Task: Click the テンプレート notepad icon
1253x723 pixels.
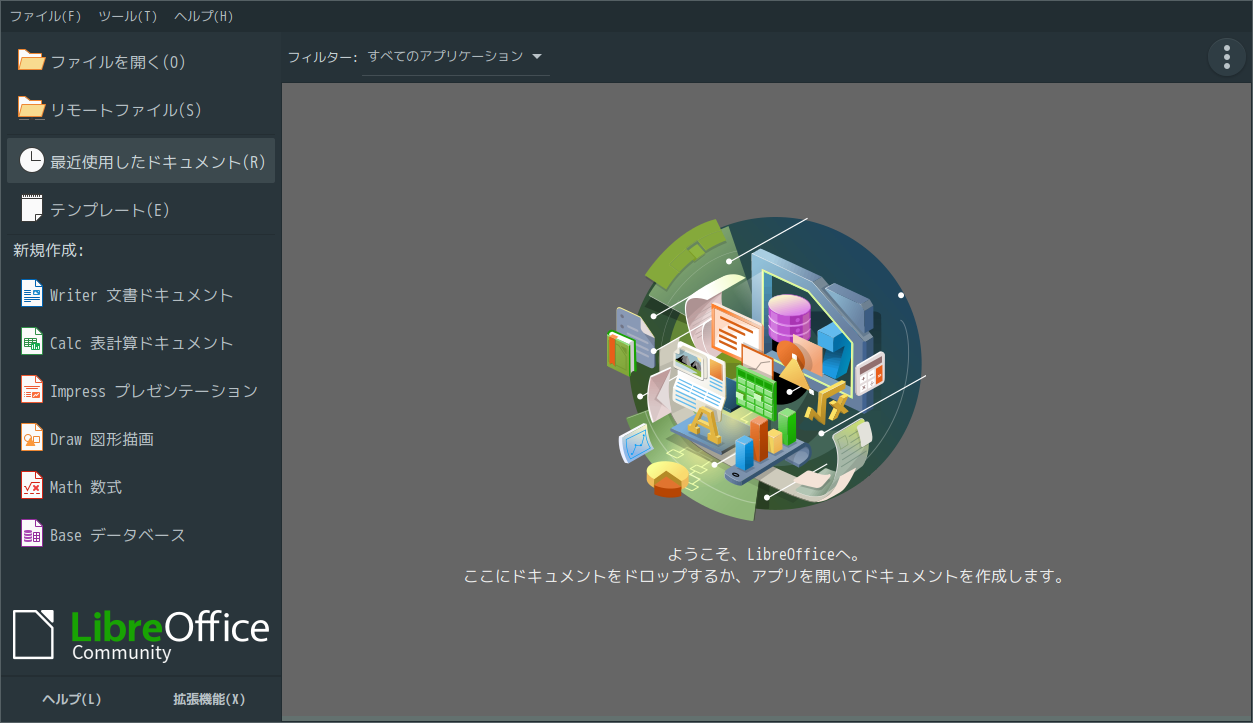Action: [32, 209]
